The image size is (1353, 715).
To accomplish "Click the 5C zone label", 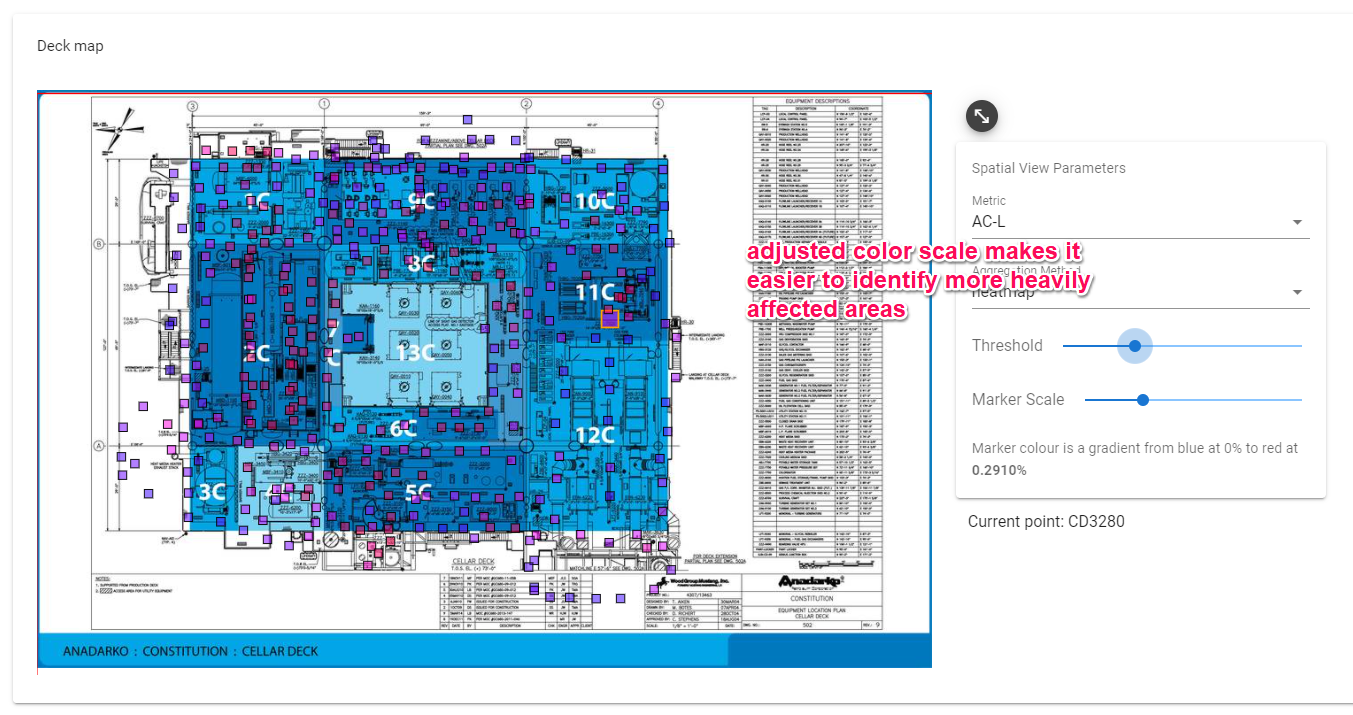I will (x=418, y=492).
